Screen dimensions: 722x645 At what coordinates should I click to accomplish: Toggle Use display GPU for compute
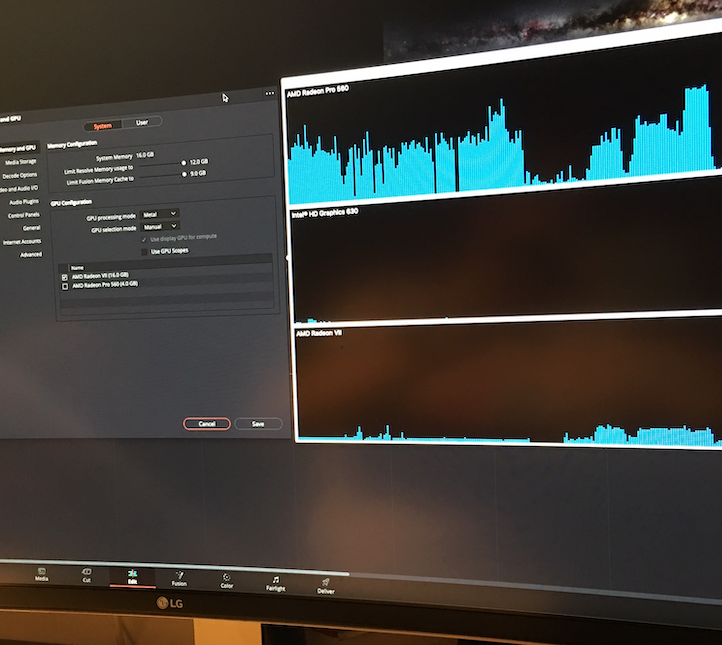[x=144, y=239]
